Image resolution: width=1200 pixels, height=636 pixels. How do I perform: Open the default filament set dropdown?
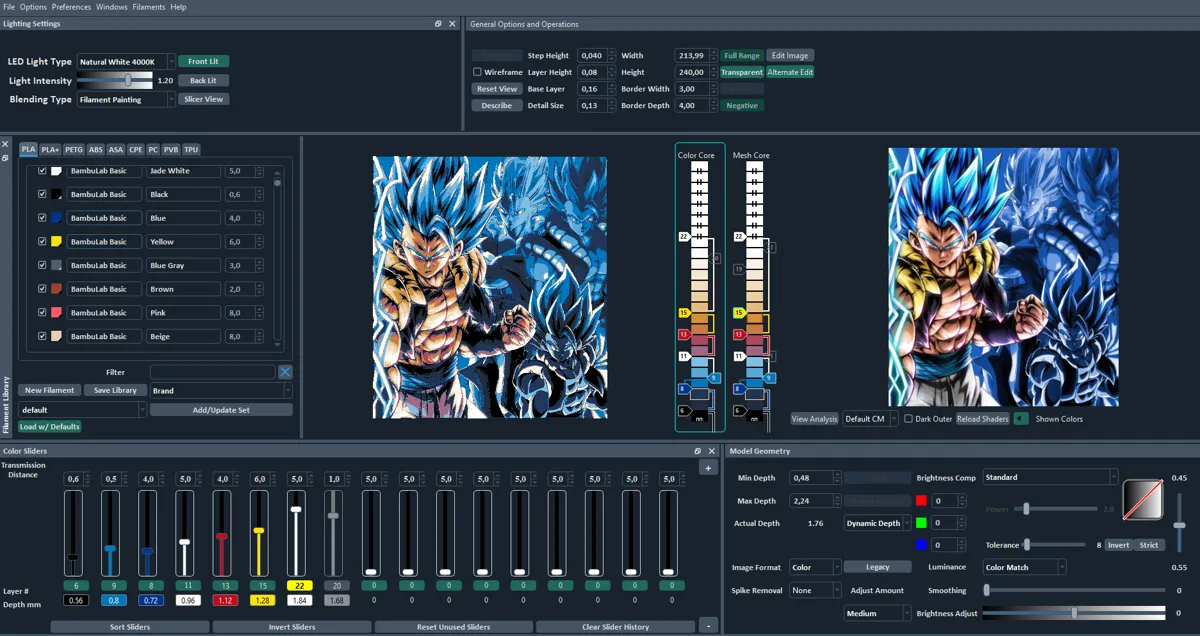[82, 410]
